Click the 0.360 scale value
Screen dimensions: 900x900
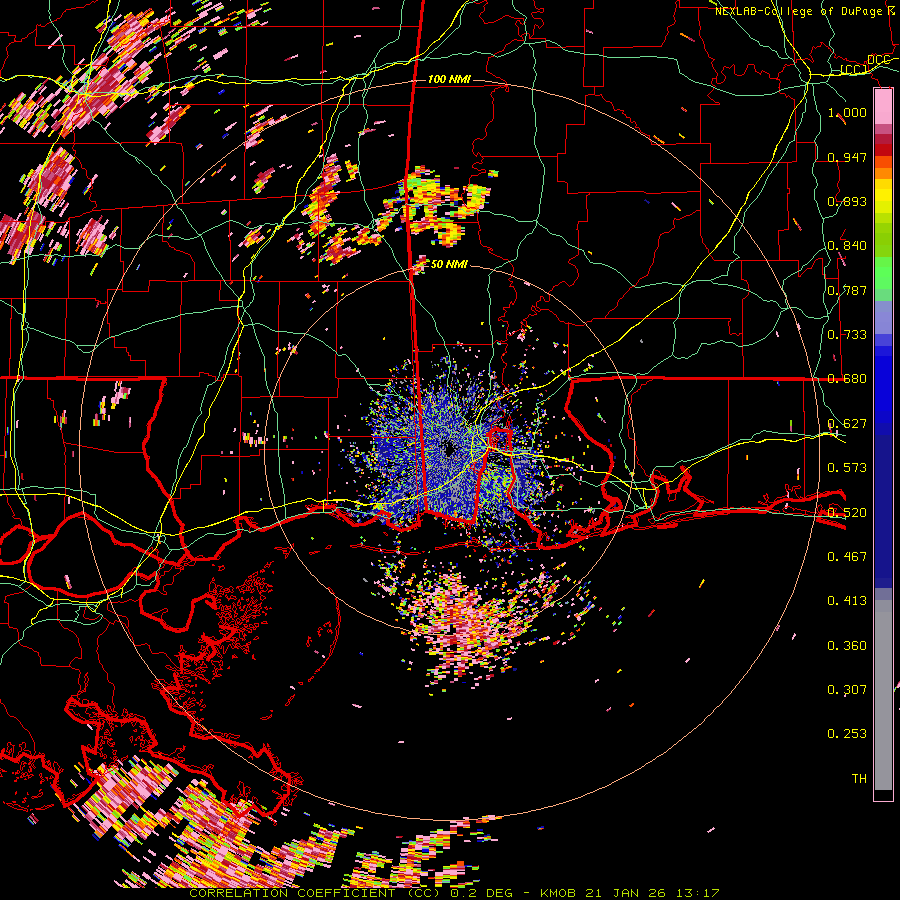tap(847, 645)
